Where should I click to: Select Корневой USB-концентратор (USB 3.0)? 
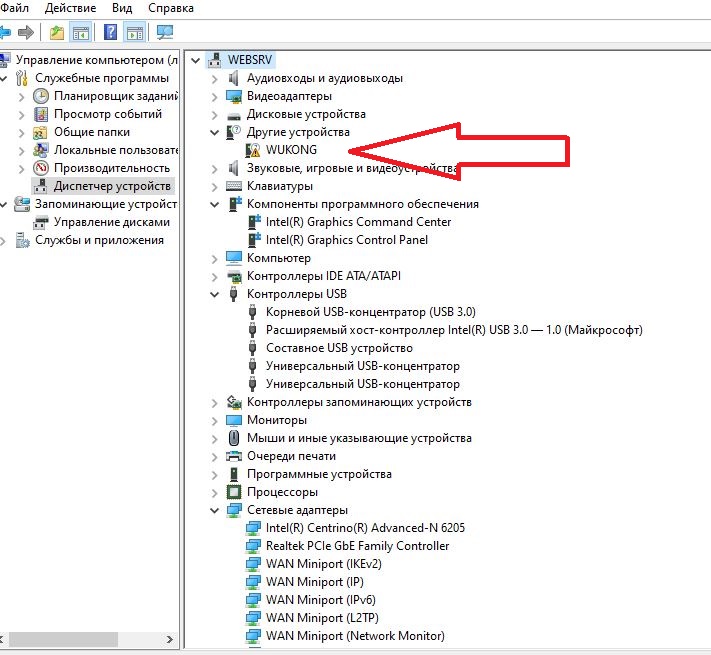point(370,312)
